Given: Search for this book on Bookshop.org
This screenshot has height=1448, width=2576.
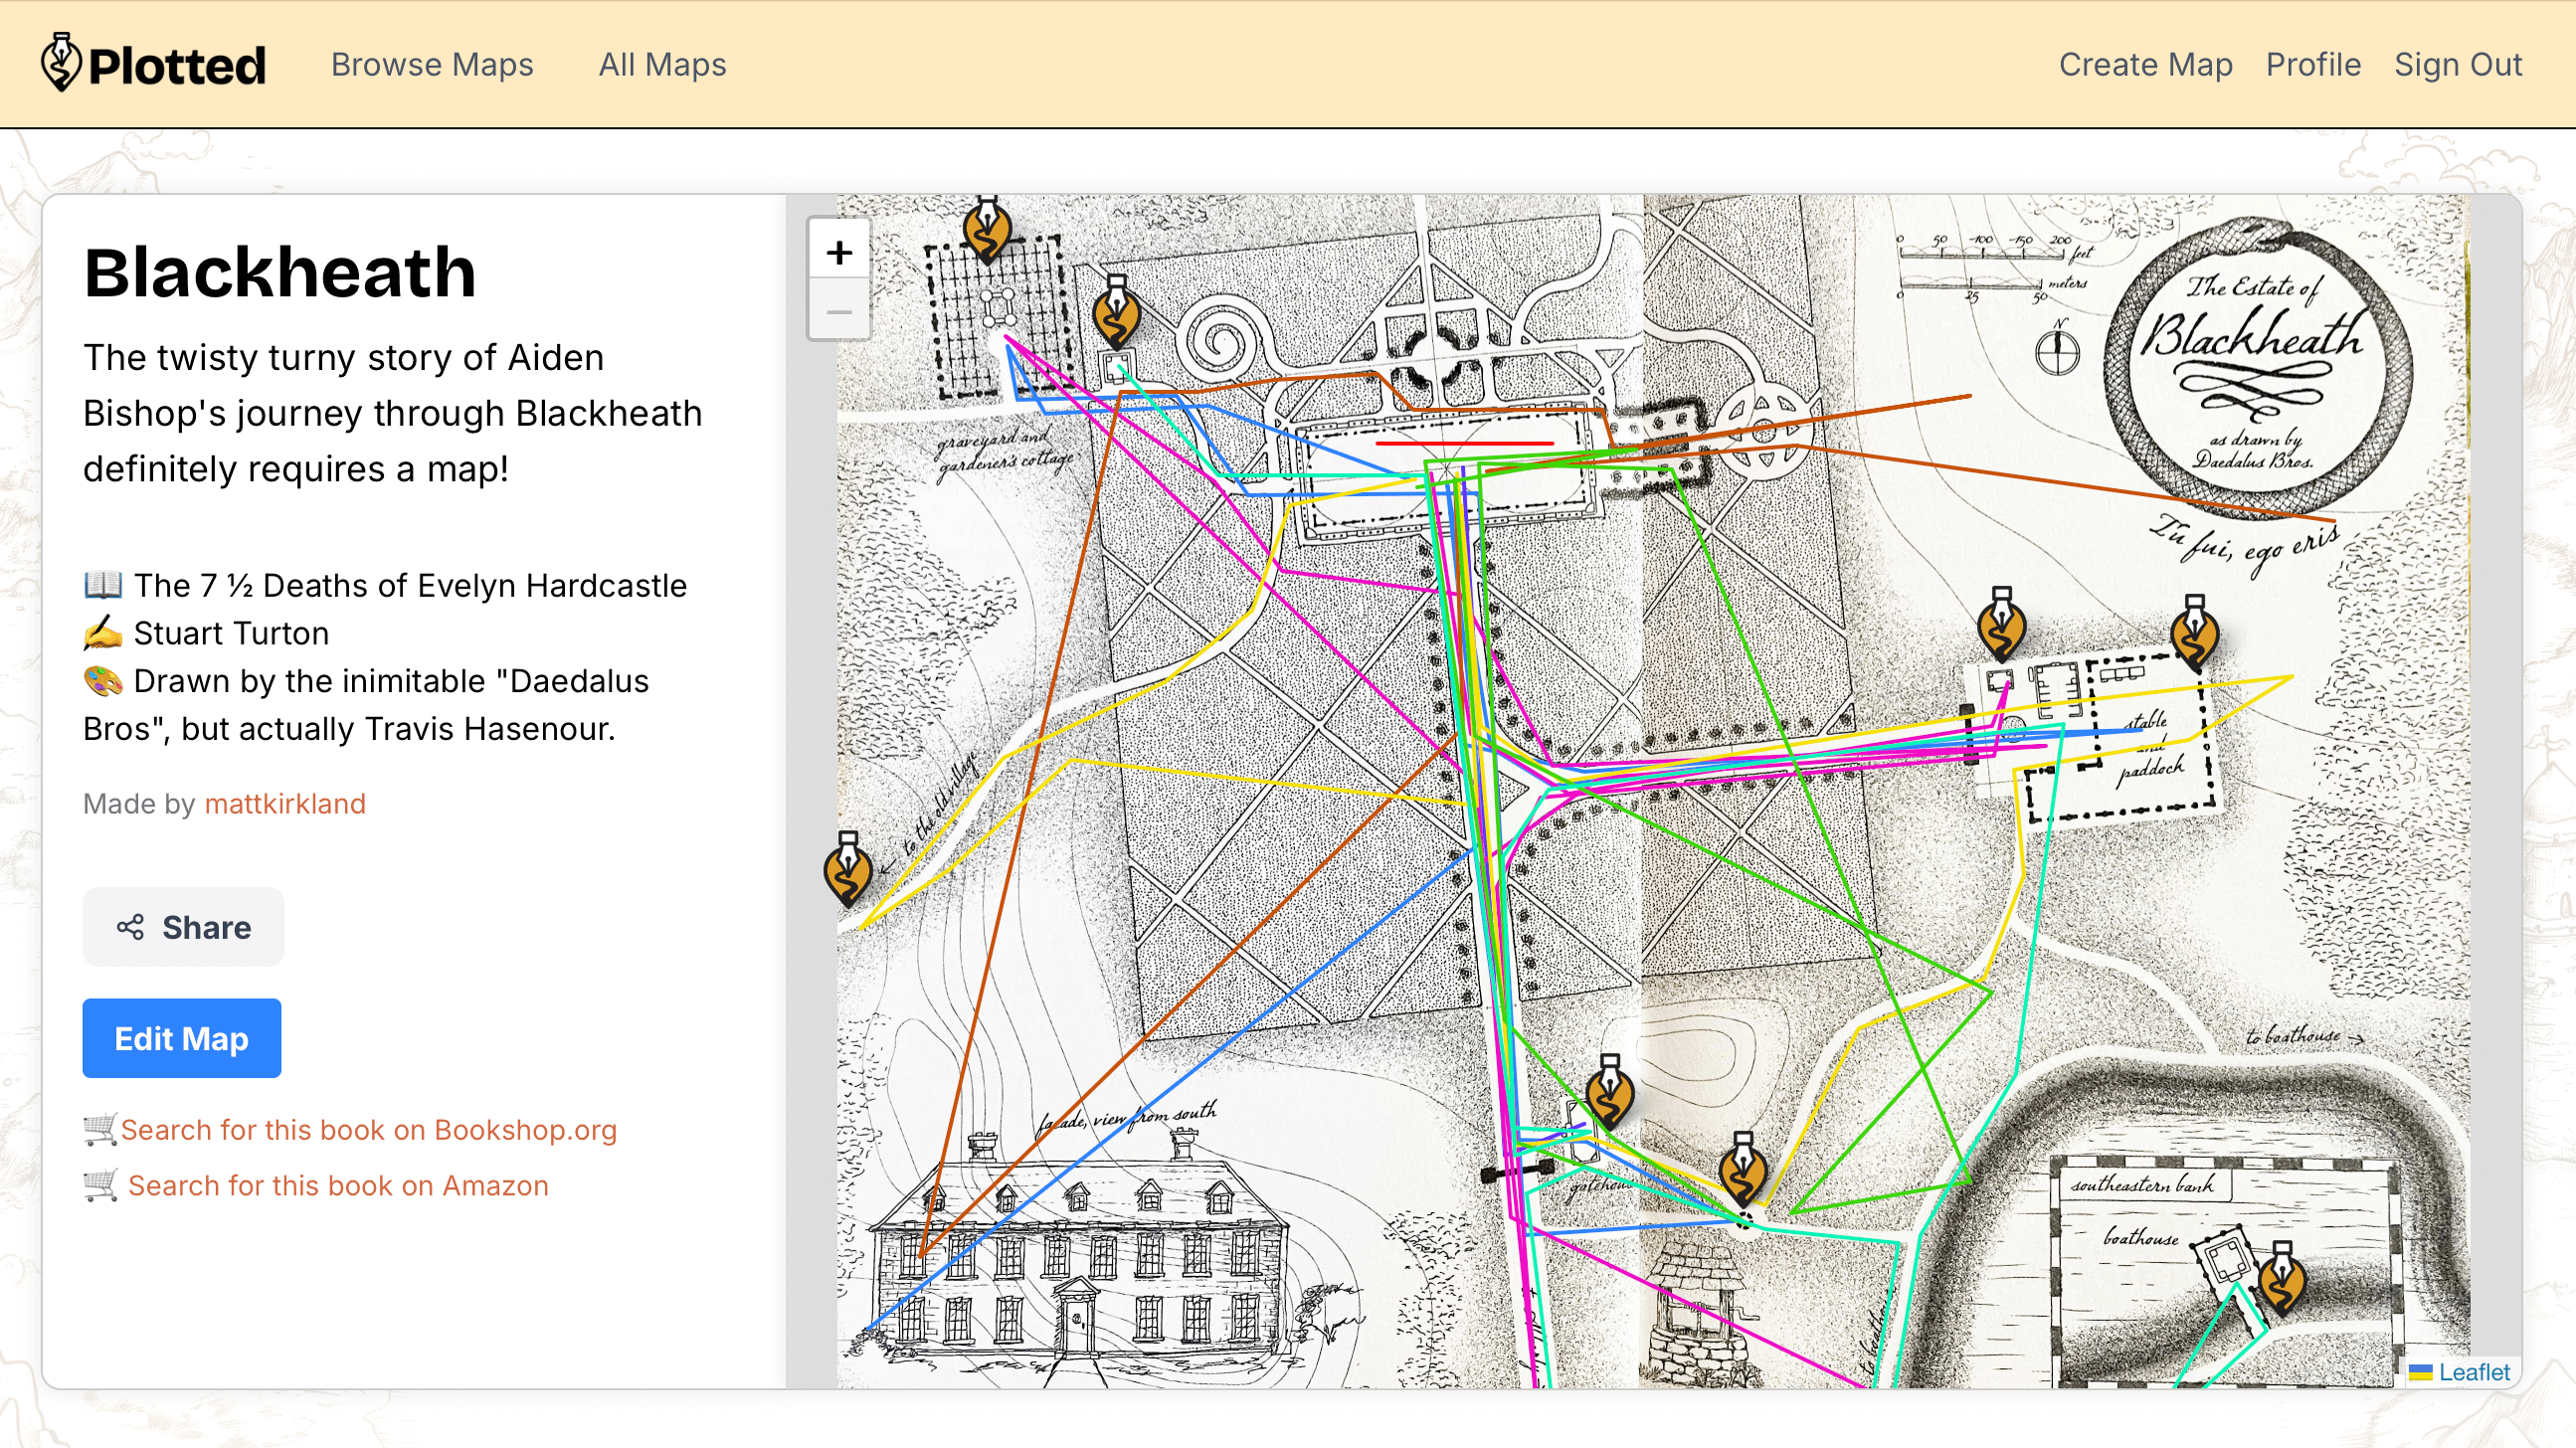Looking at the screenshot, I should point(368,1129).
